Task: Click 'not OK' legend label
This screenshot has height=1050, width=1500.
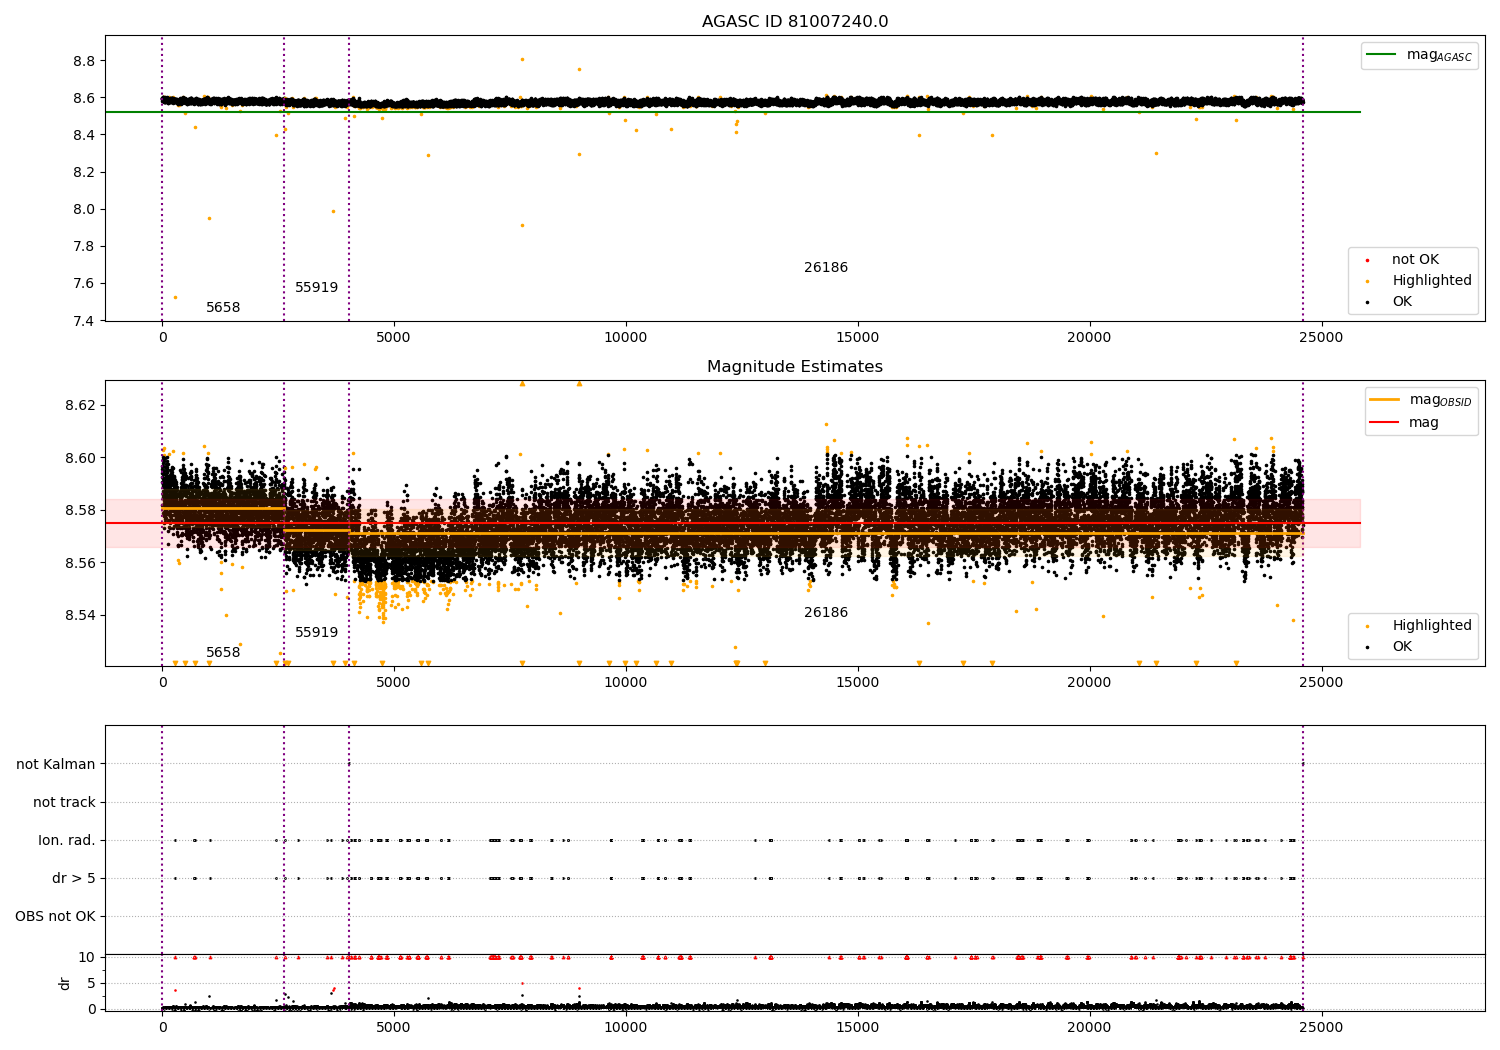Action: pos(1415,260)
